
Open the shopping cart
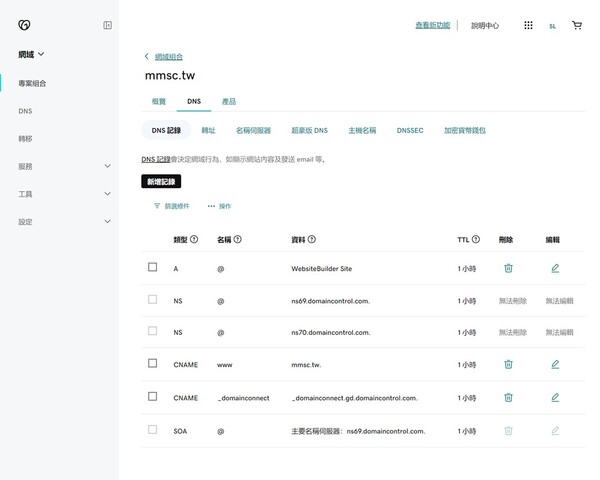(577, 25)
